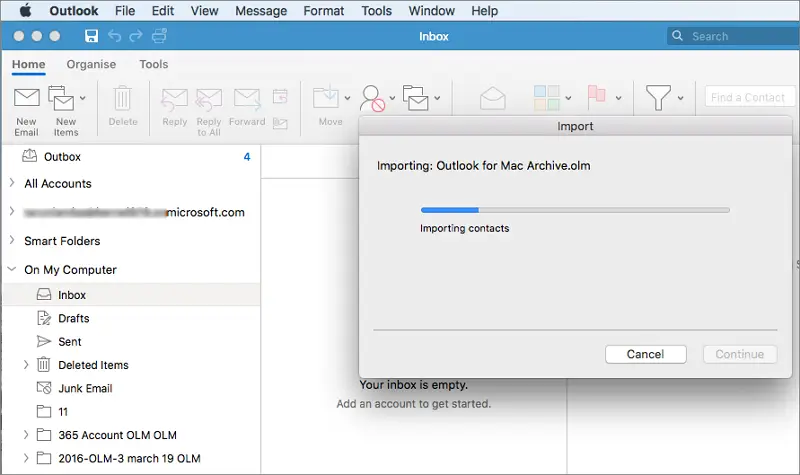Click the Reply icon
800x475 pixels.
coord(174,99)
